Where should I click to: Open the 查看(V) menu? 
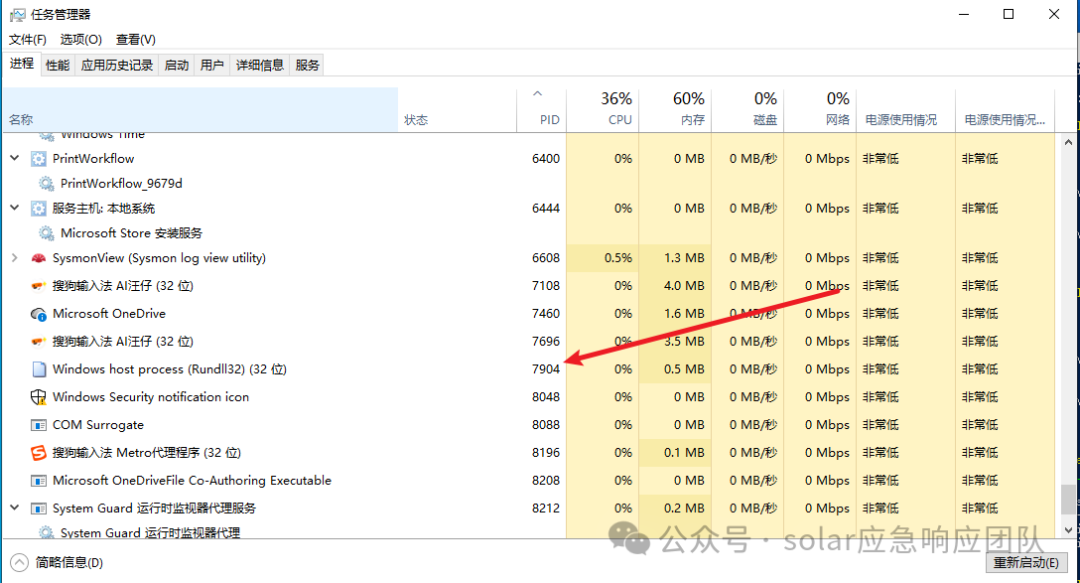coord(136,39)
